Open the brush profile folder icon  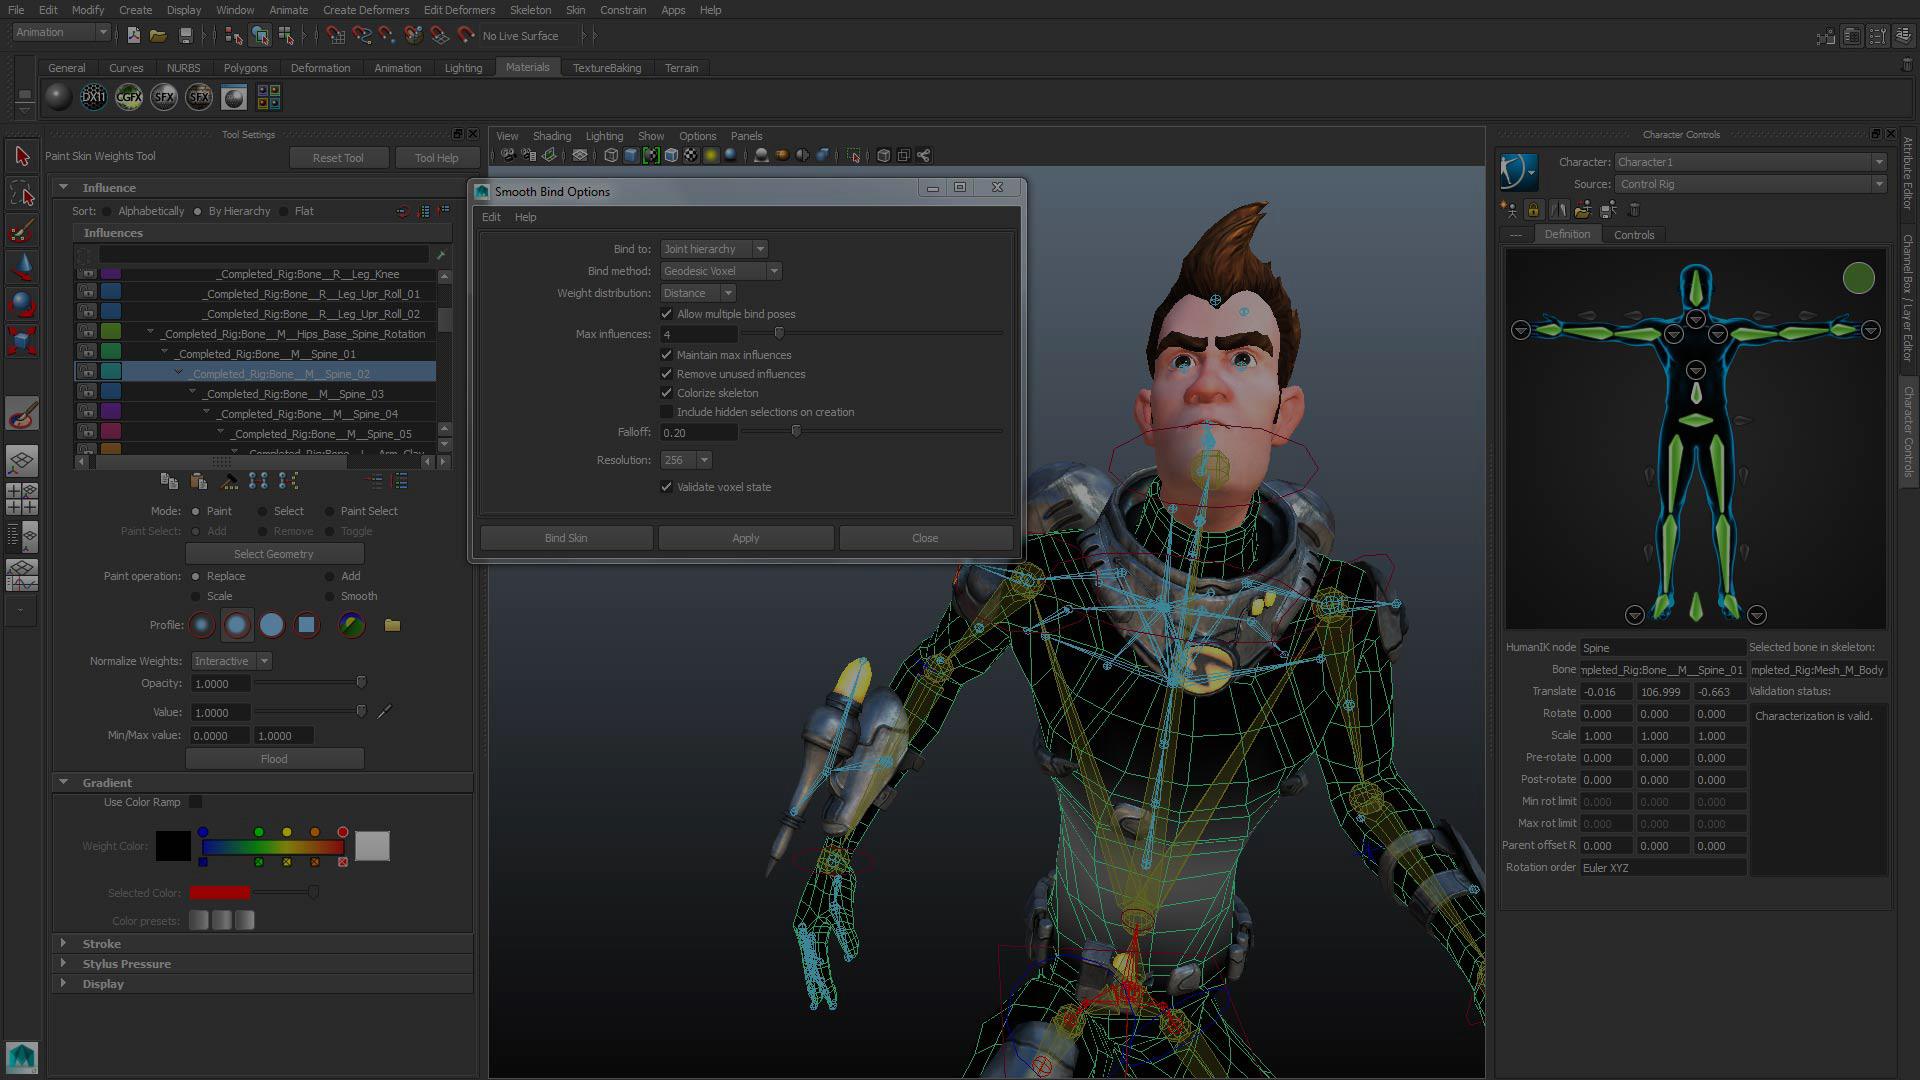click(x=393, y=625)
